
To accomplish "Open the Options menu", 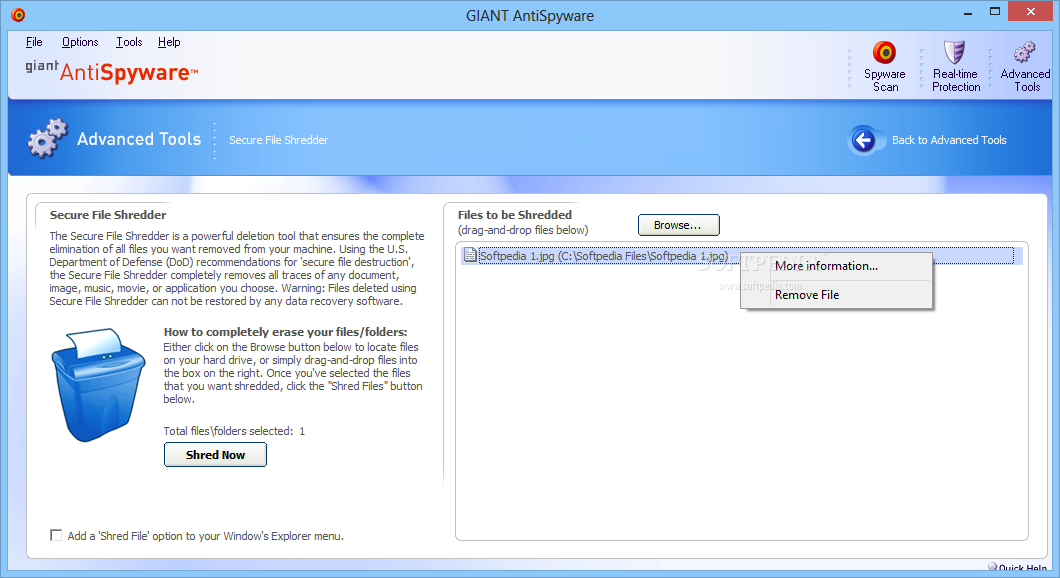I will (80, 42).
